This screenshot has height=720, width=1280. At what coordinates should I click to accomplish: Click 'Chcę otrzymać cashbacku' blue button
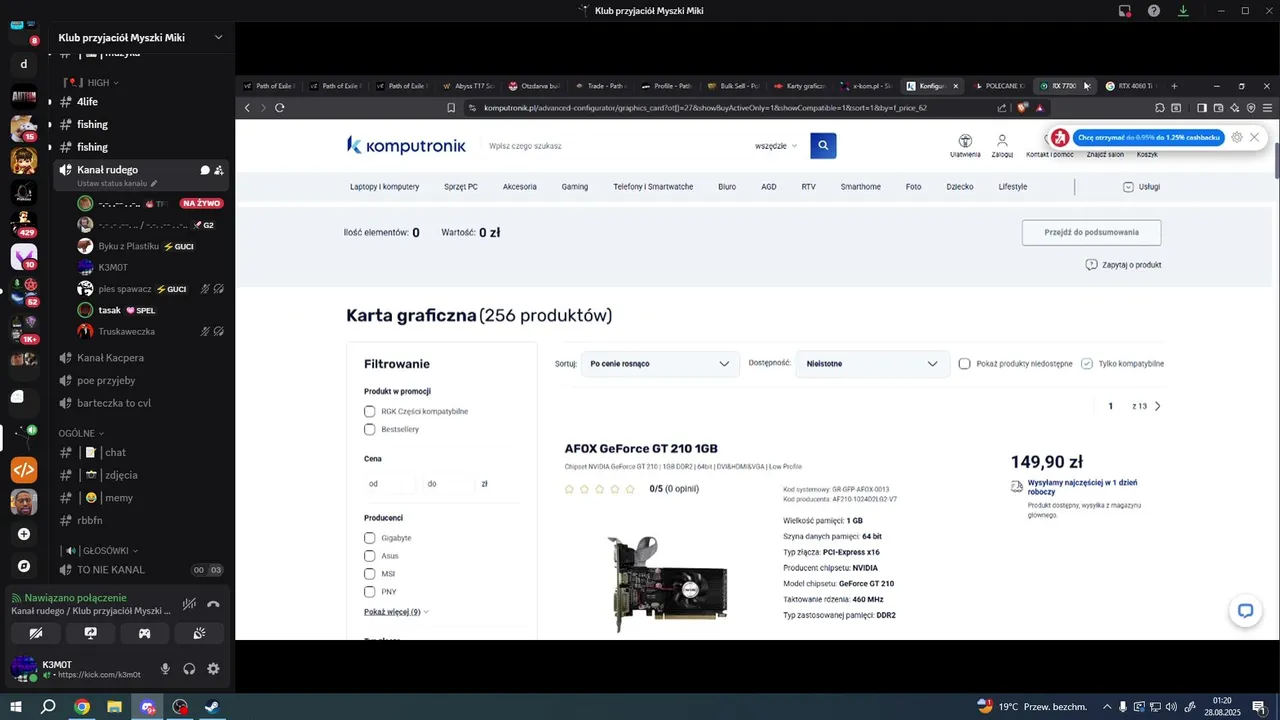pos(1150,137)
